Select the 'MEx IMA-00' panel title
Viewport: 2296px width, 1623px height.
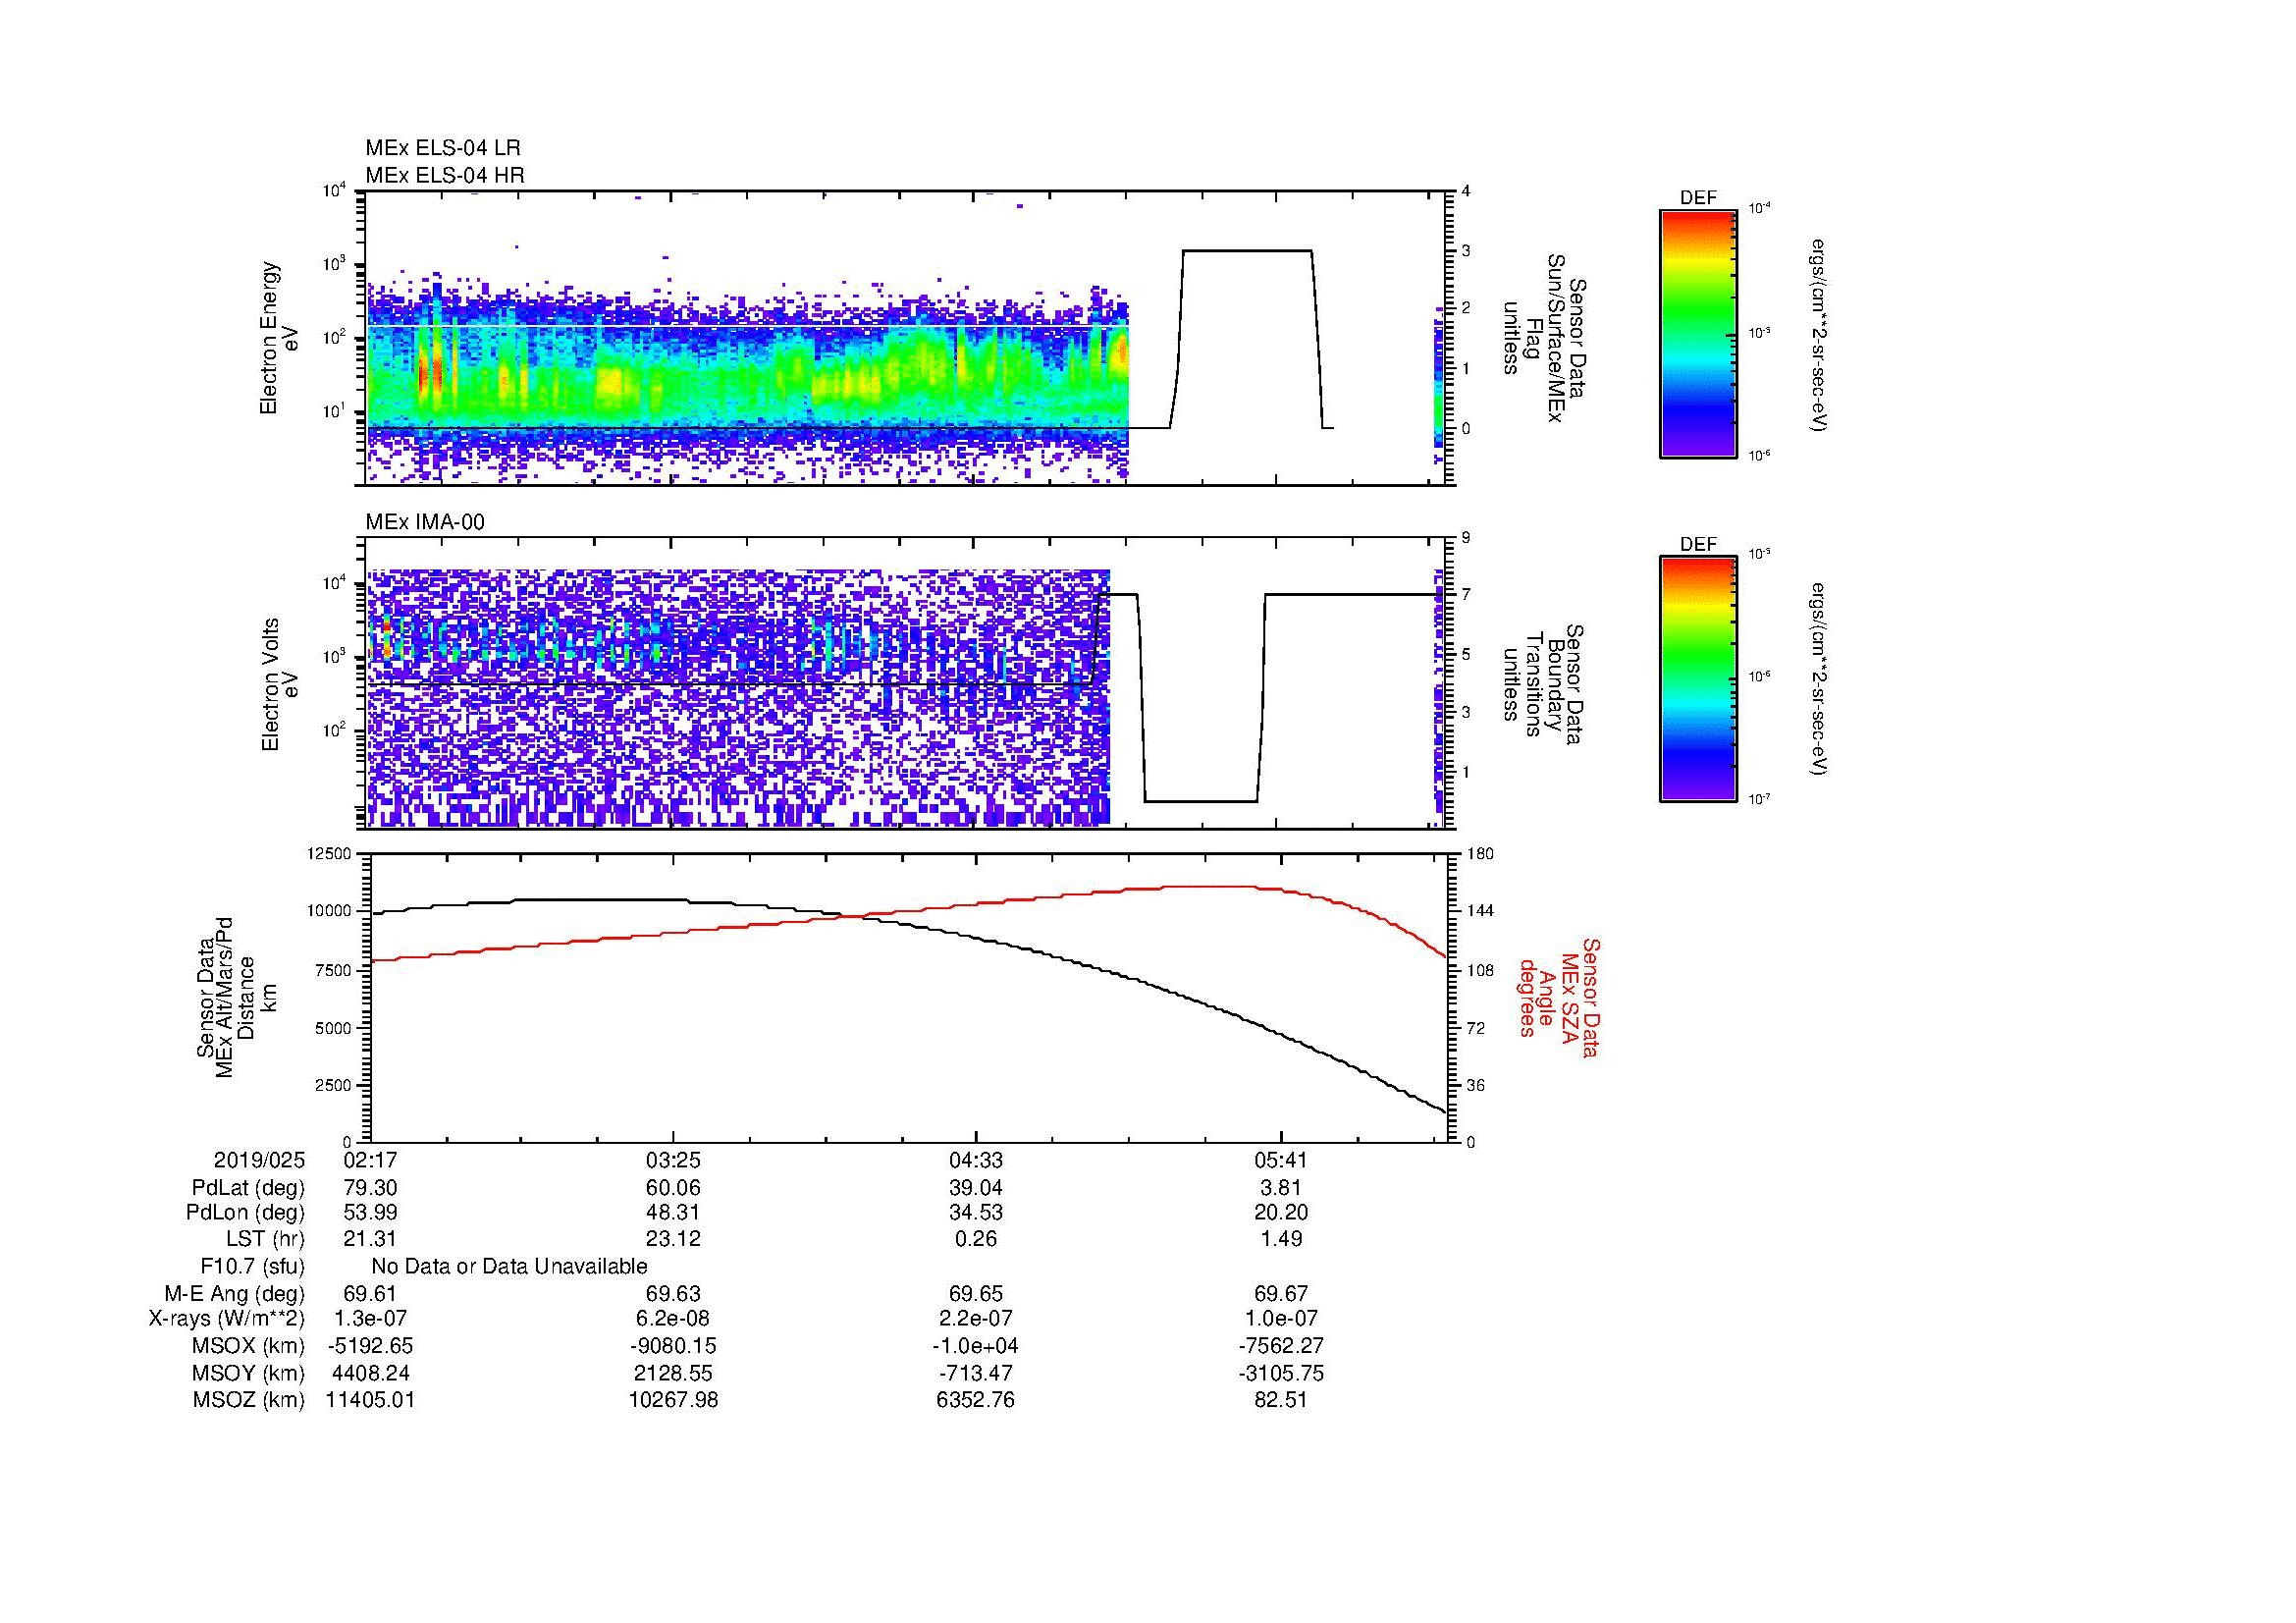(425, 522)
